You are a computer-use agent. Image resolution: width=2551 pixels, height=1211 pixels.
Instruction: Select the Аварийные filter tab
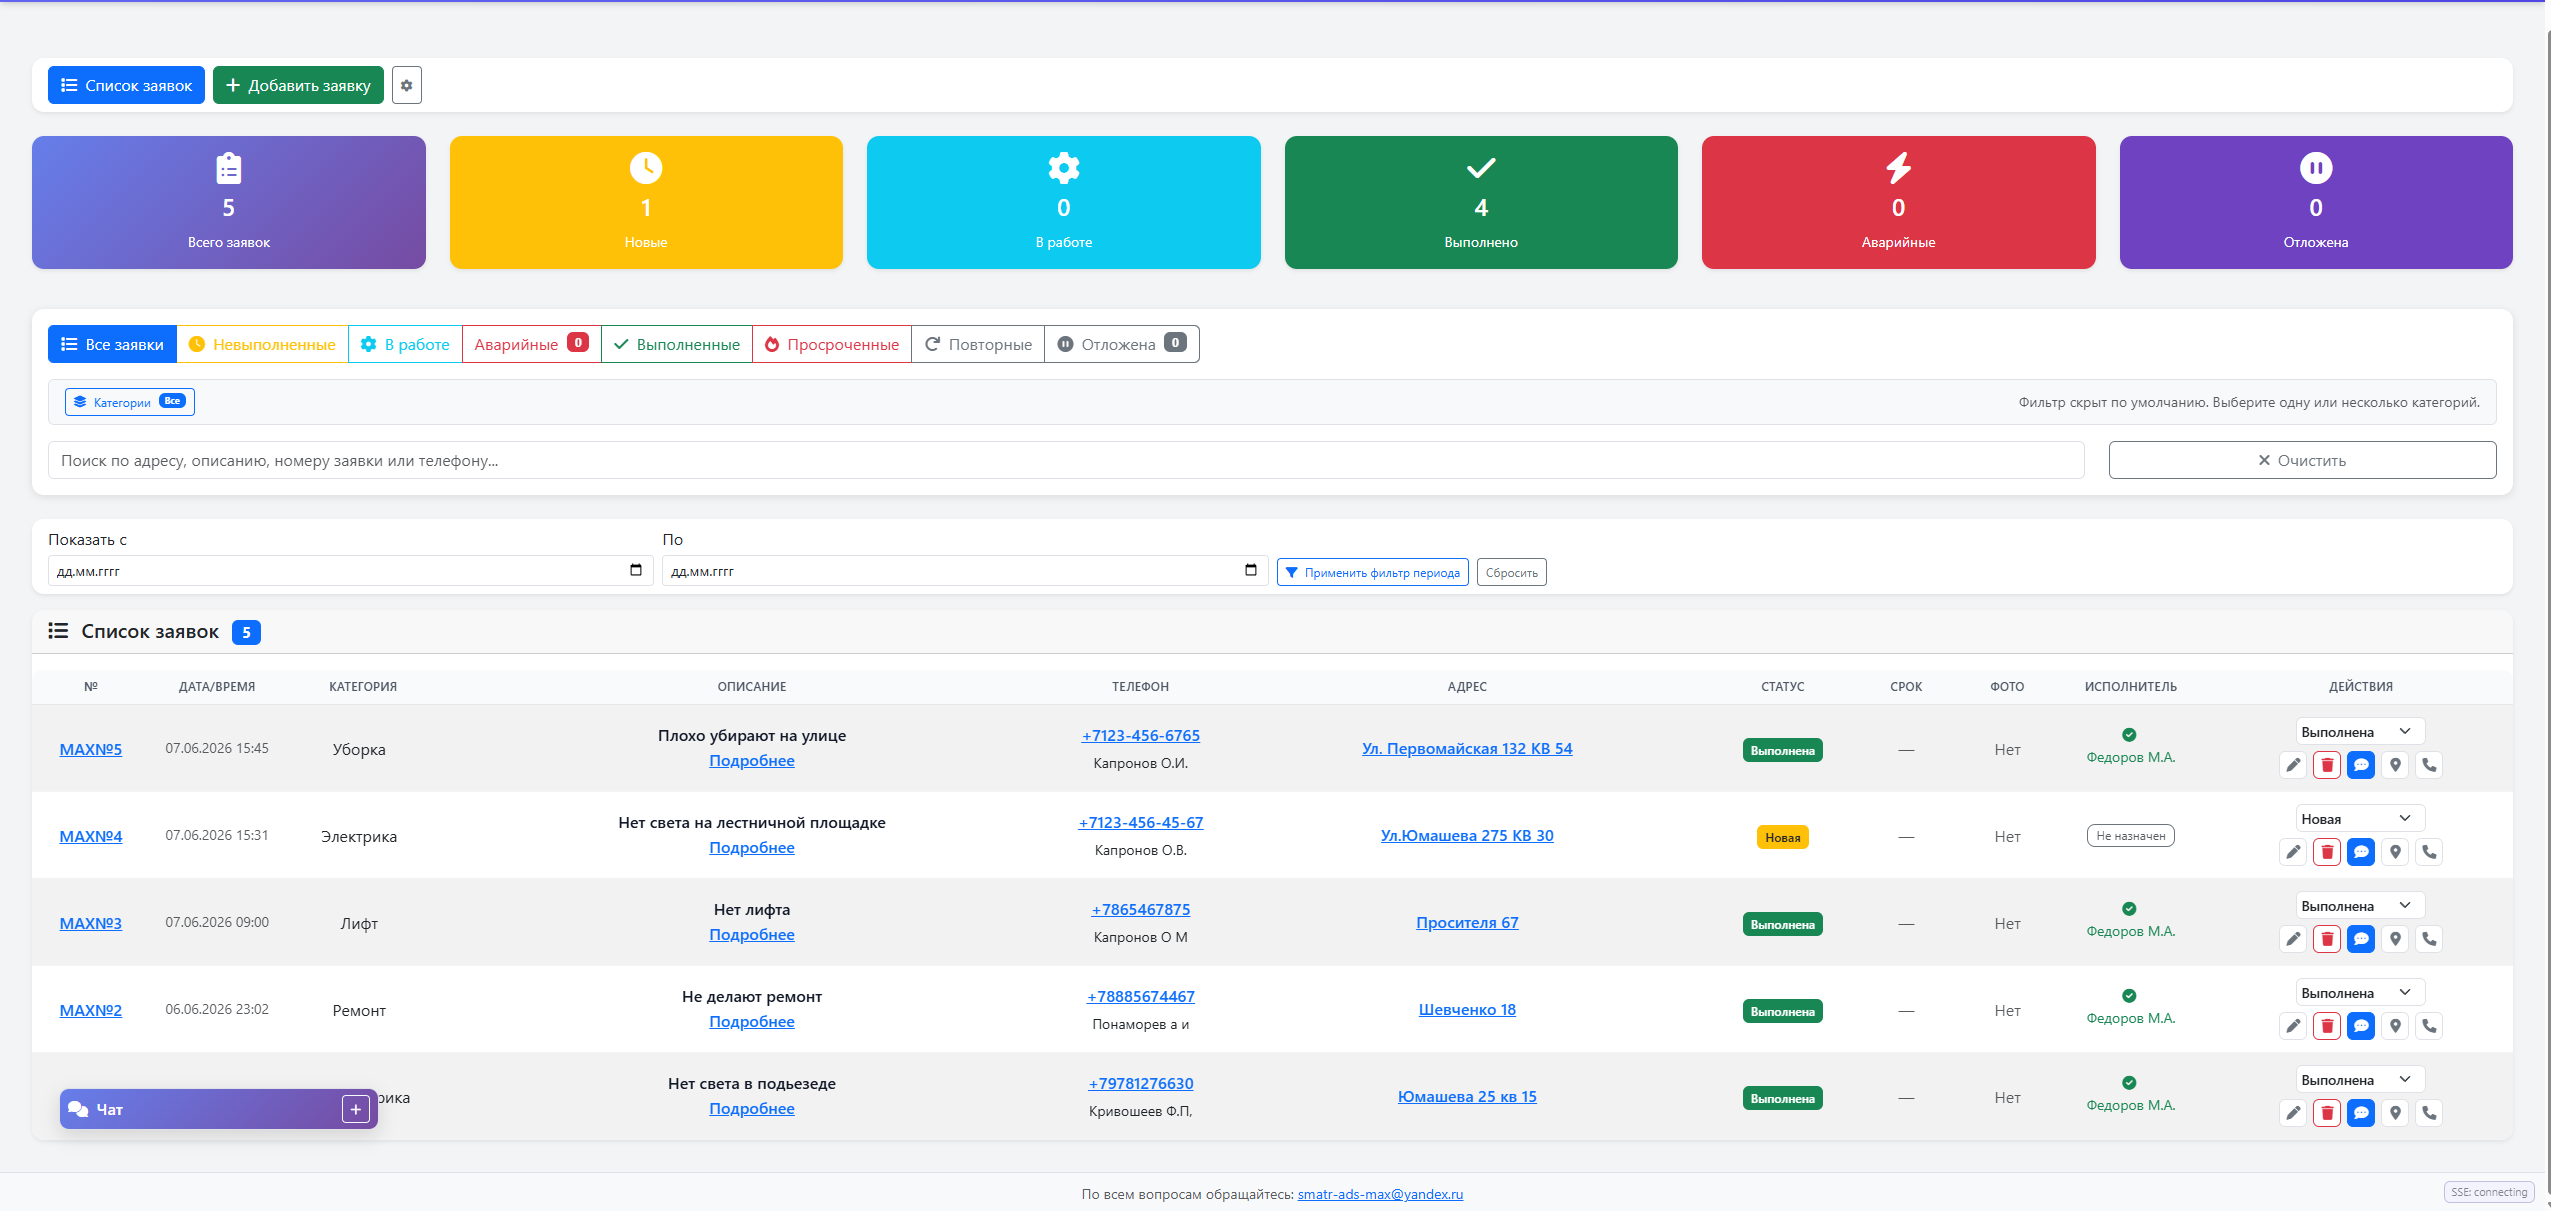pyautogui.click(x=531, y=344)
